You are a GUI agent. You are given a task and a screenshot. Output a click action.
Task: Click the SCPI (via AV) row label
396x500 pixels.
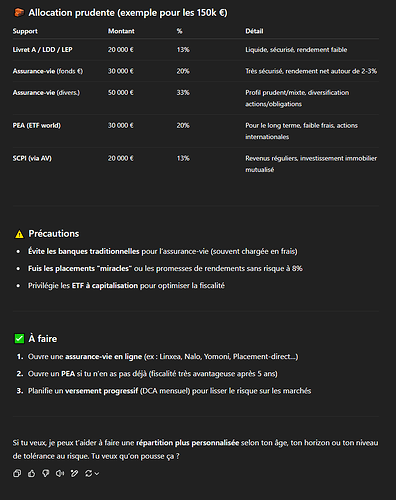point(32,158)
